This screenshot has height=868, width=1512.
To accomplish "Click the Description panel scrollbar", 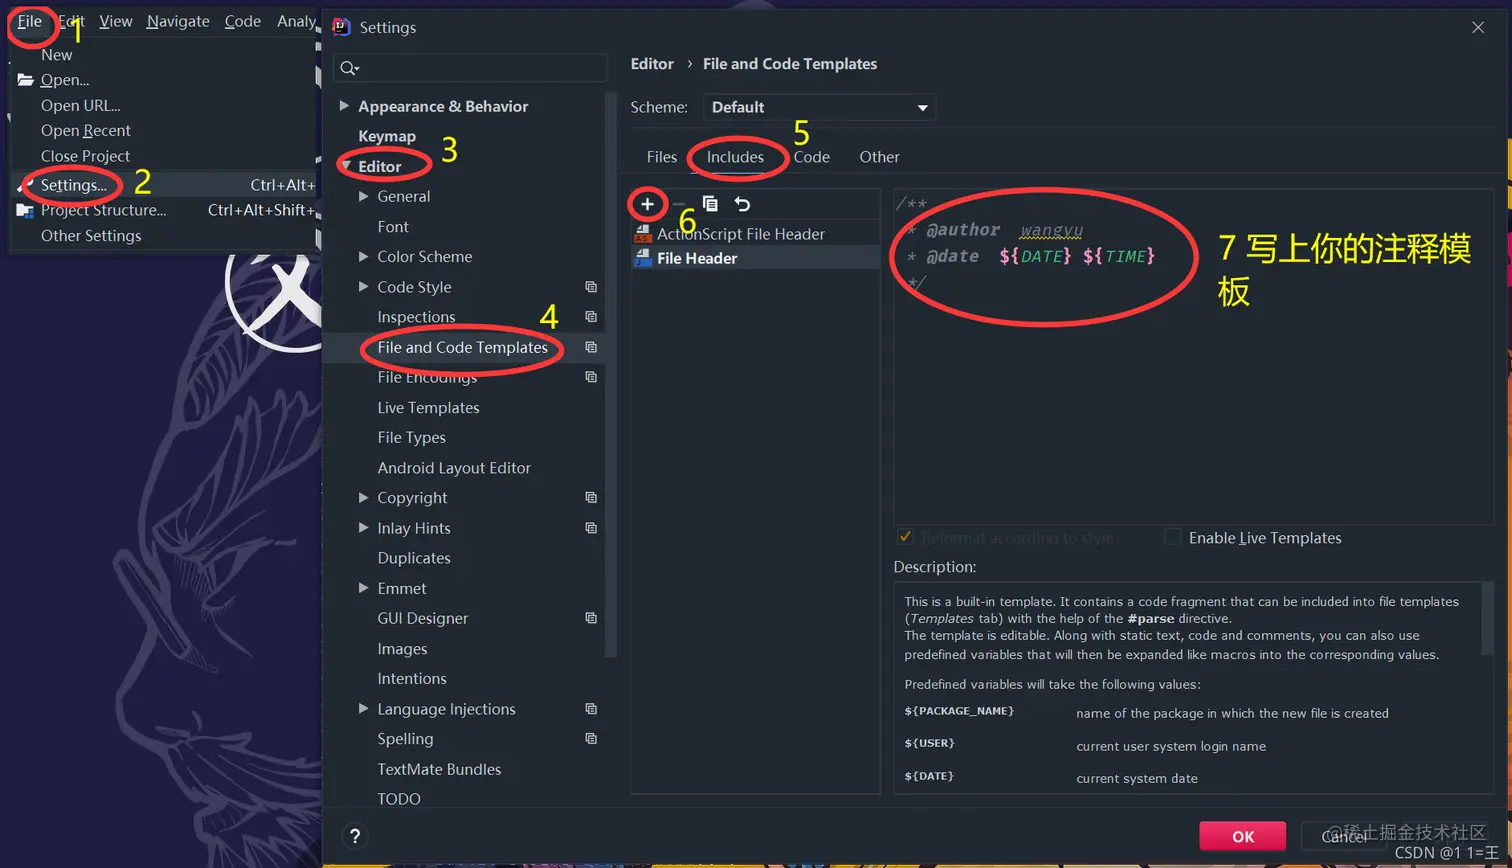I will click(x=1486, y=617).
